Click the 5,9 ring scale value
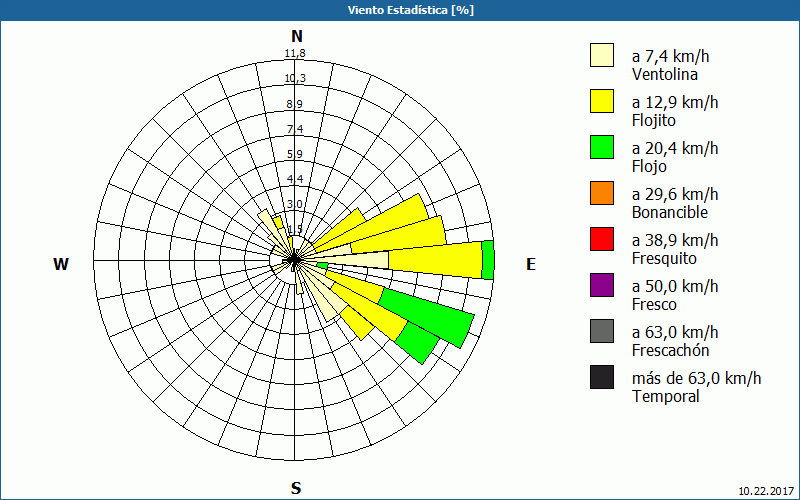 (294, 154)
